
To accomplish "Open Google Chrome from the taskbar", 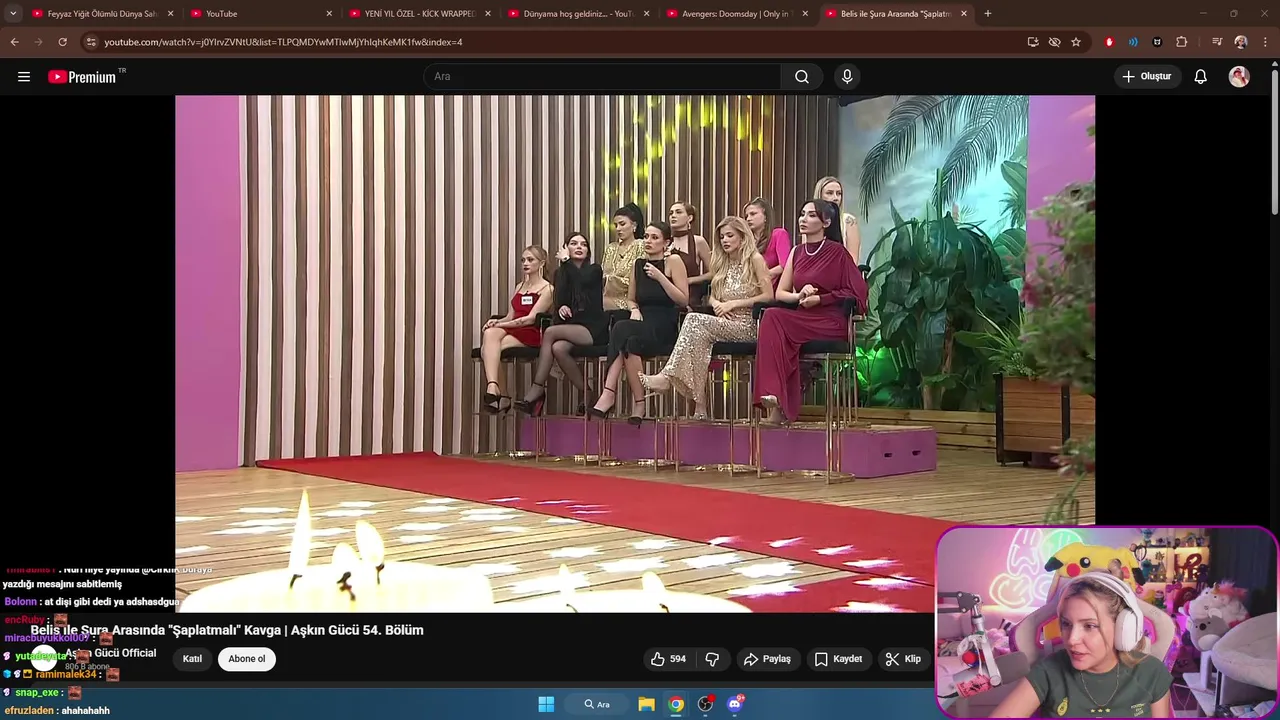I will 676,704.
